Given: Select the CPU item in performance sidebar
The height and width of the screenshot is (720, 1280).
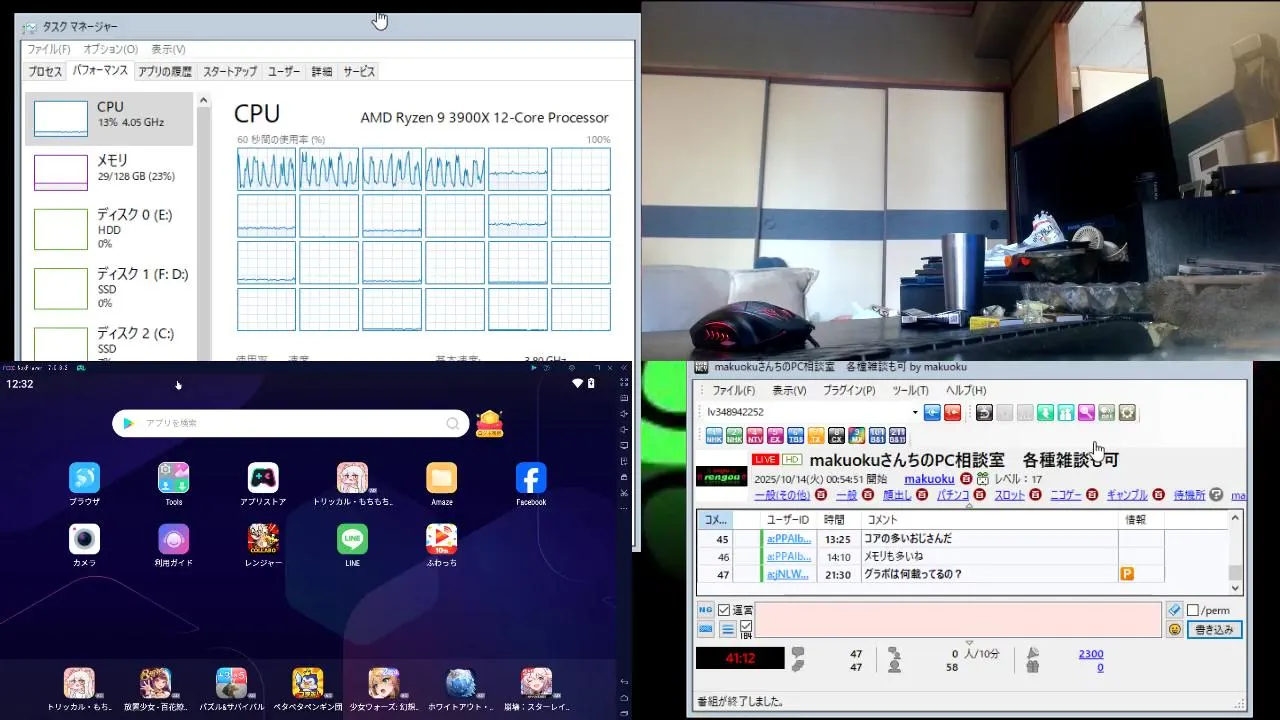Looking at the screenshot, I should (x=108, y=119).
